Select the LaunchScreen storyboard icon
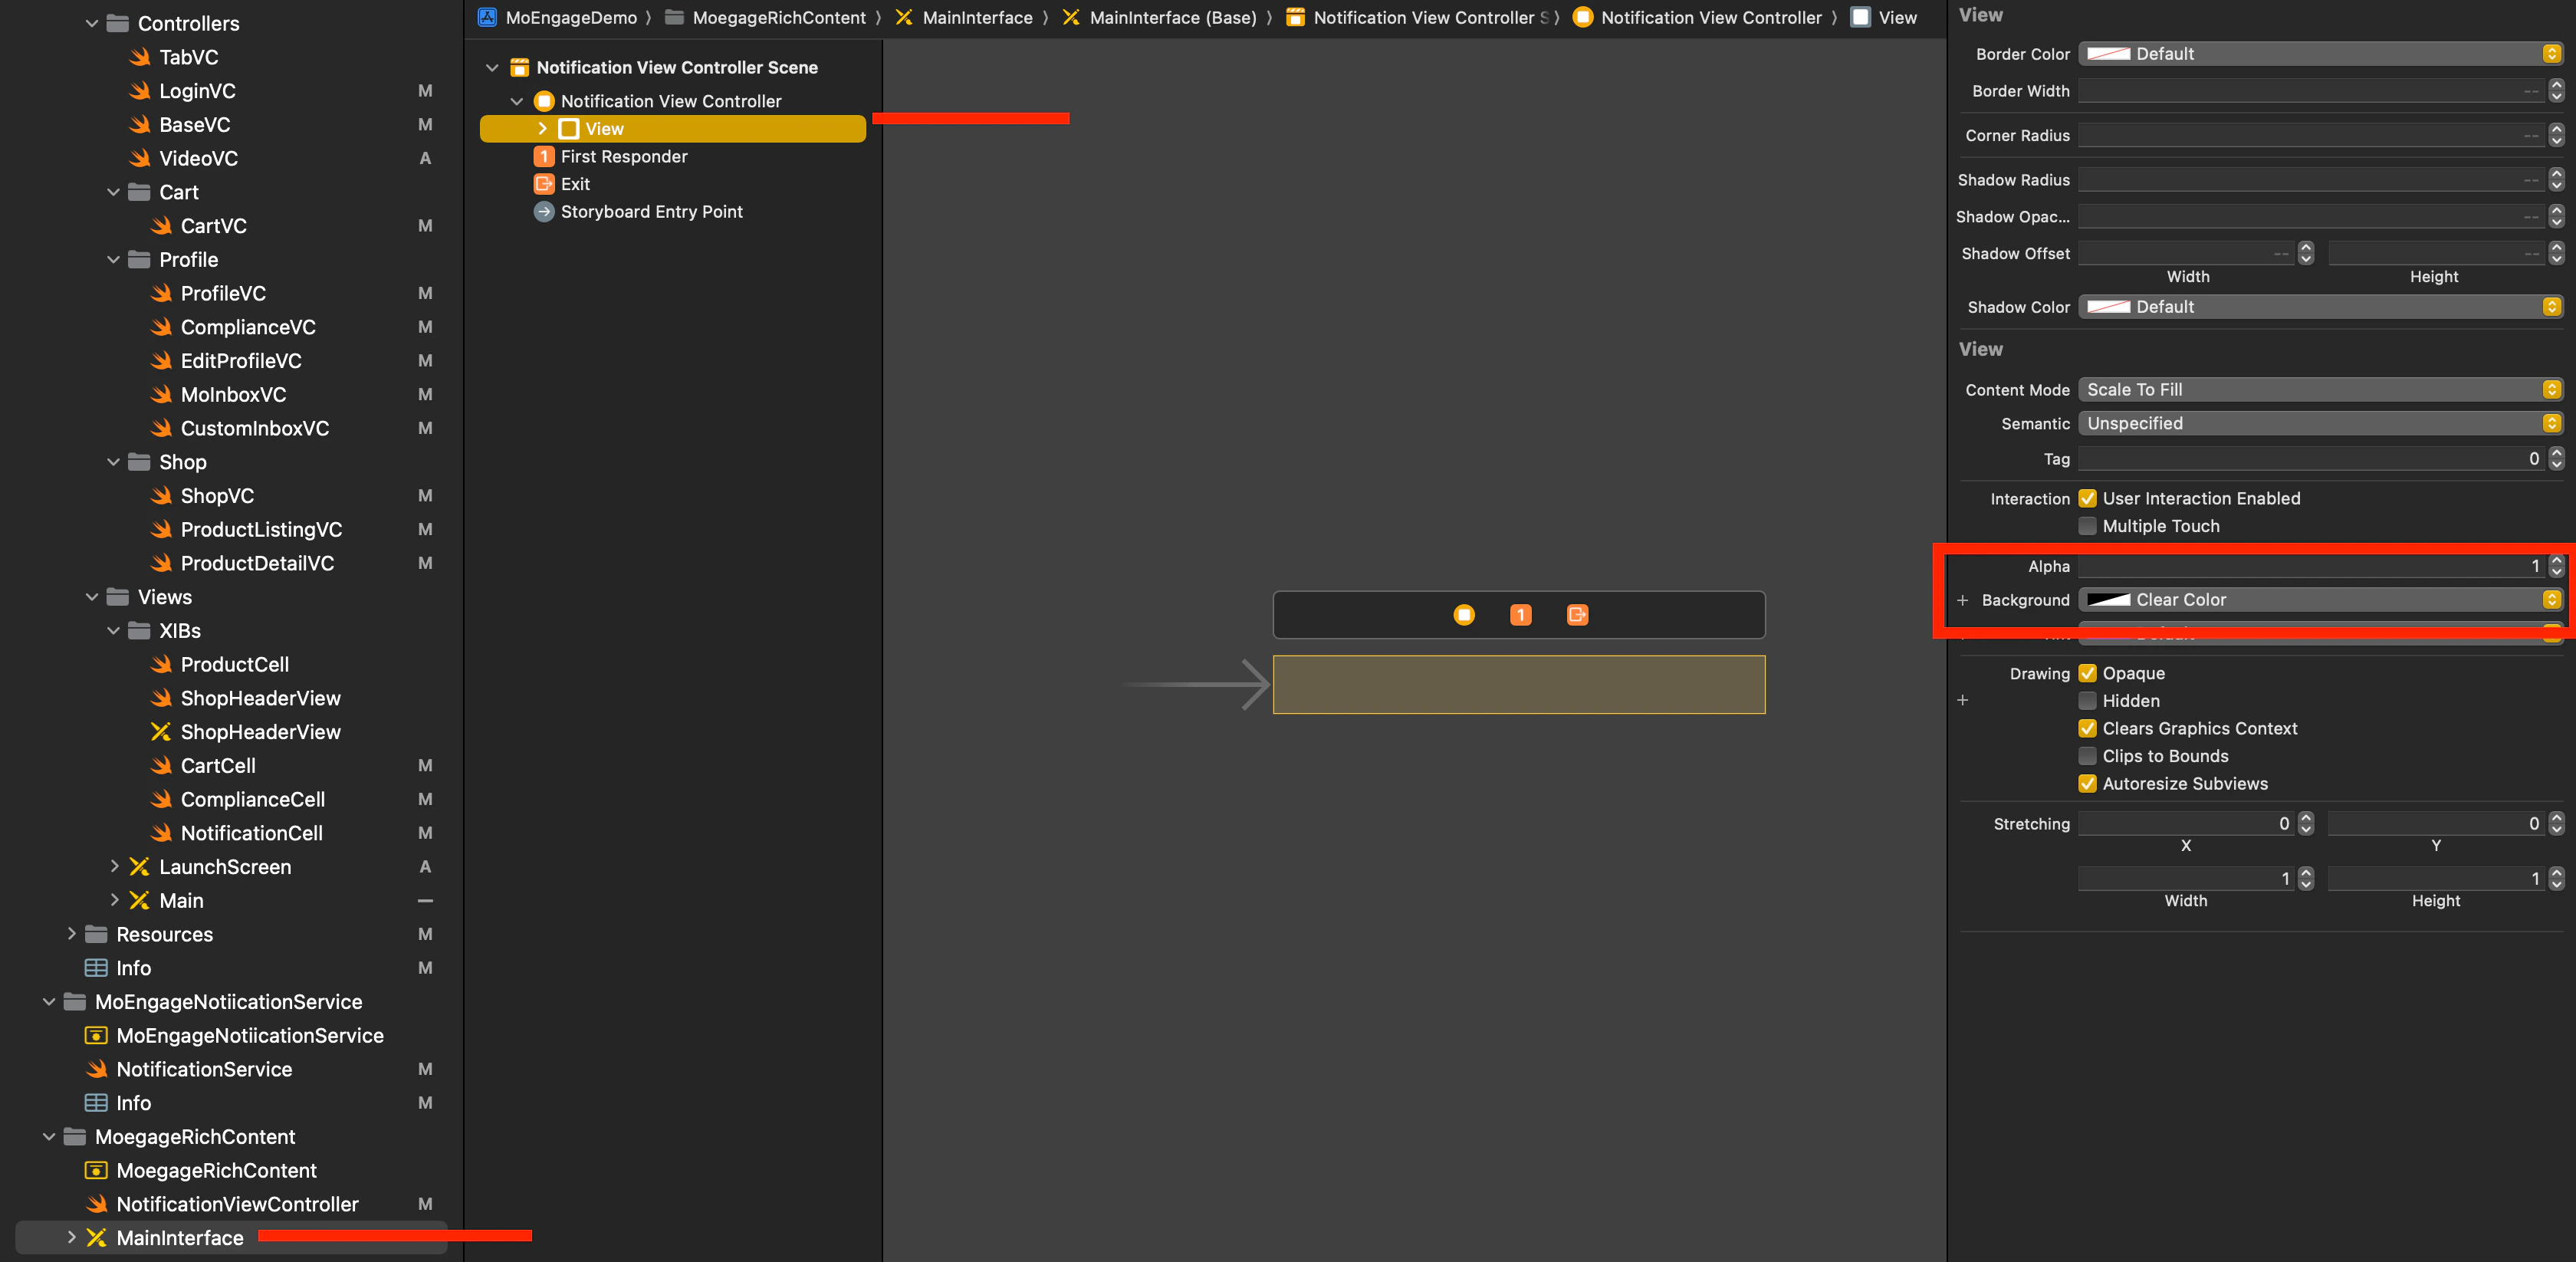The image size is (2576, 1262). pyautogui.click(x=140, y=867)
